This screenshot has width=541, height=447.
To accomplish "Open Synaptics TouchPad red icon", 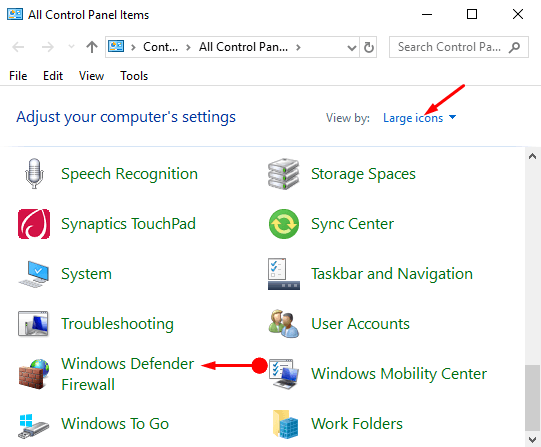I will [x=34, y=224].
